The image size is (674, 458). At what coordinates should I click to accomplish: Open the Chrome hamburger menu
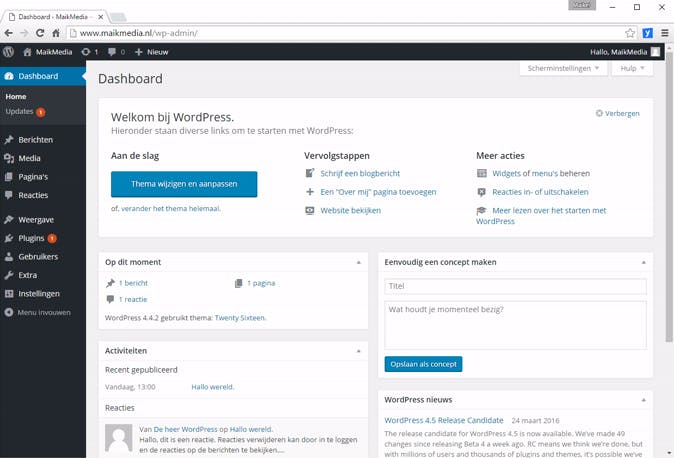click(x=665, y=33)
